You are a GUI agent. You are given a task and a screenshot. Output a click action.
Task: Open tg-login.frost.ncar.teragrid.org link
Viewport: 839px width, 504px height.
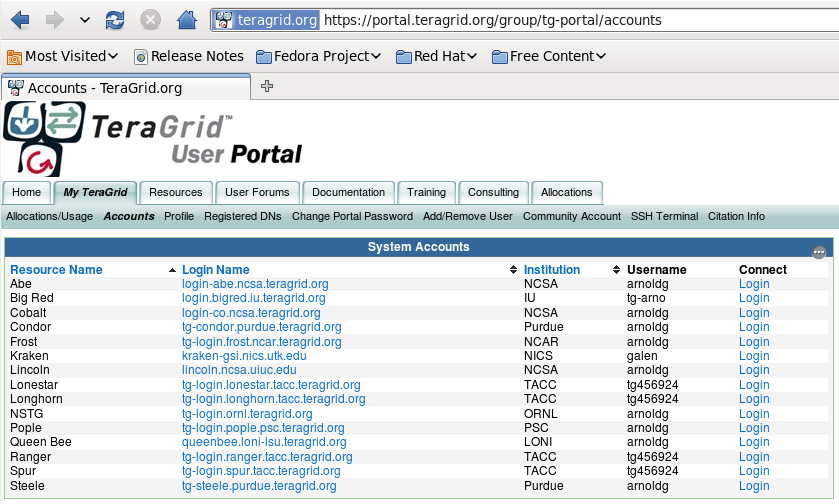[262, 342]
